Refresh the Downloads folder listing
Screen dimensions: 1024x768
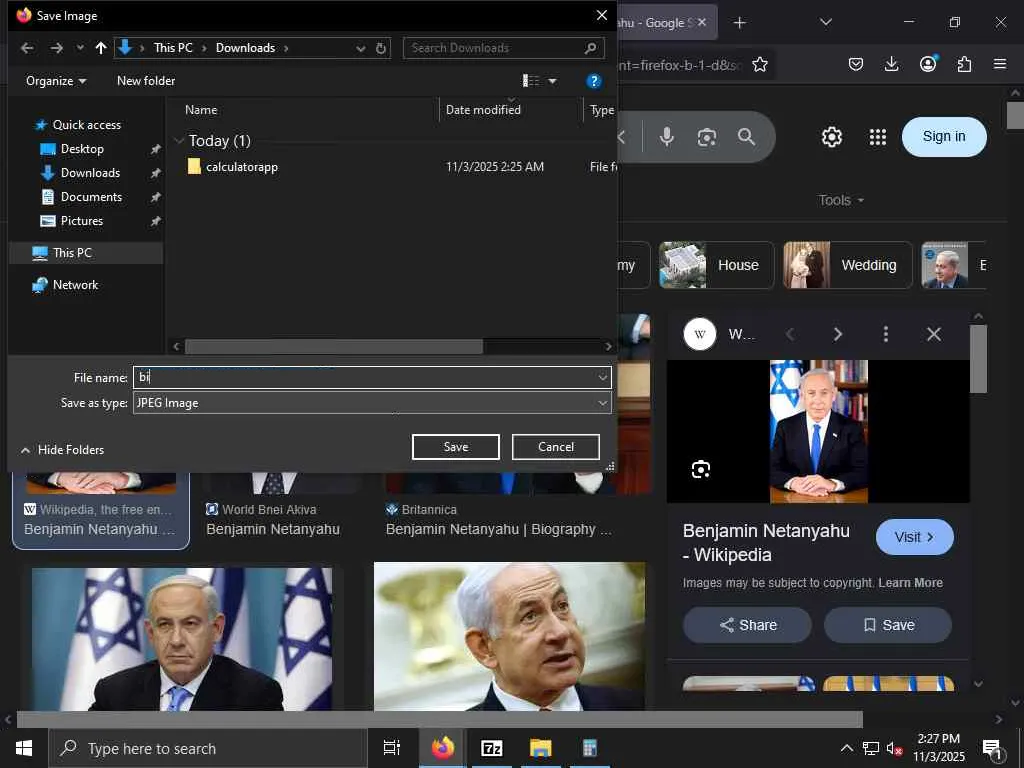[x=381, y=48]
